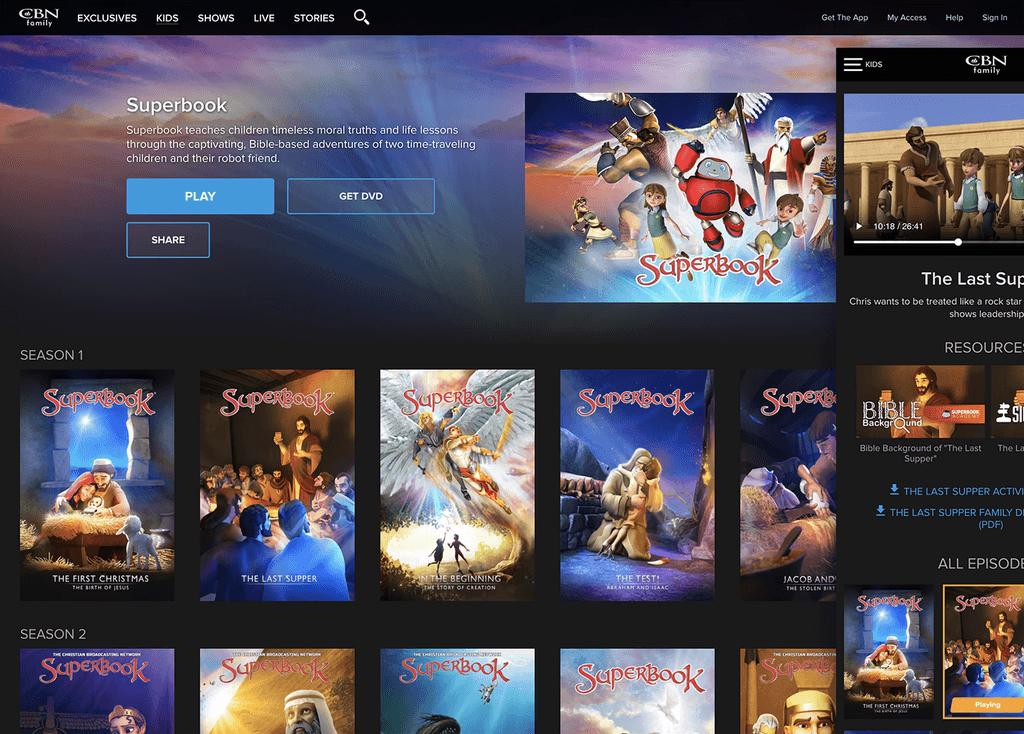Viewport: 1024px width, 734px height.
Task: Select the Kids menu item
Action: pyautogui.click(x=167, y=18)
